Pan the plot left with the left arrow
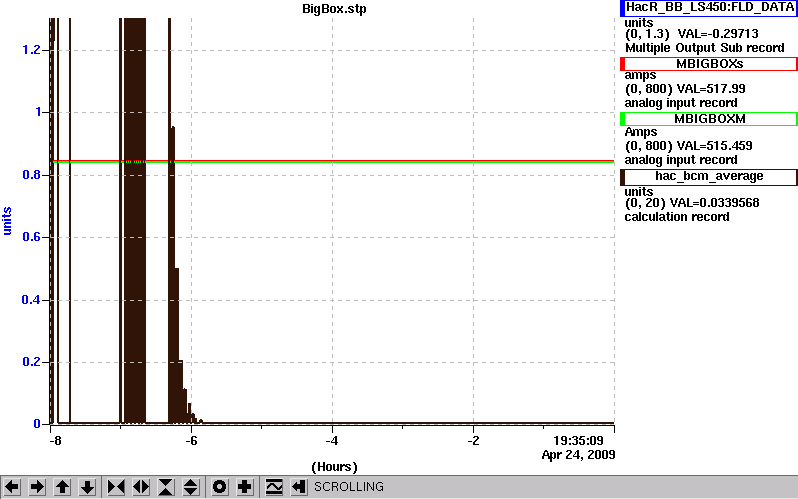The height and width of the screenshot is (499, 798). [x=12, y=487]
